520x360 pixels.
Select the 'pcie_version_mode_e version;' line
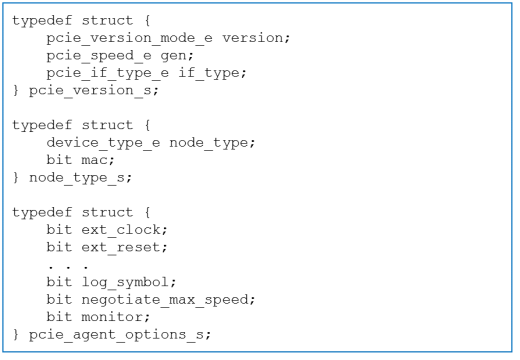(x=168, y=38)
